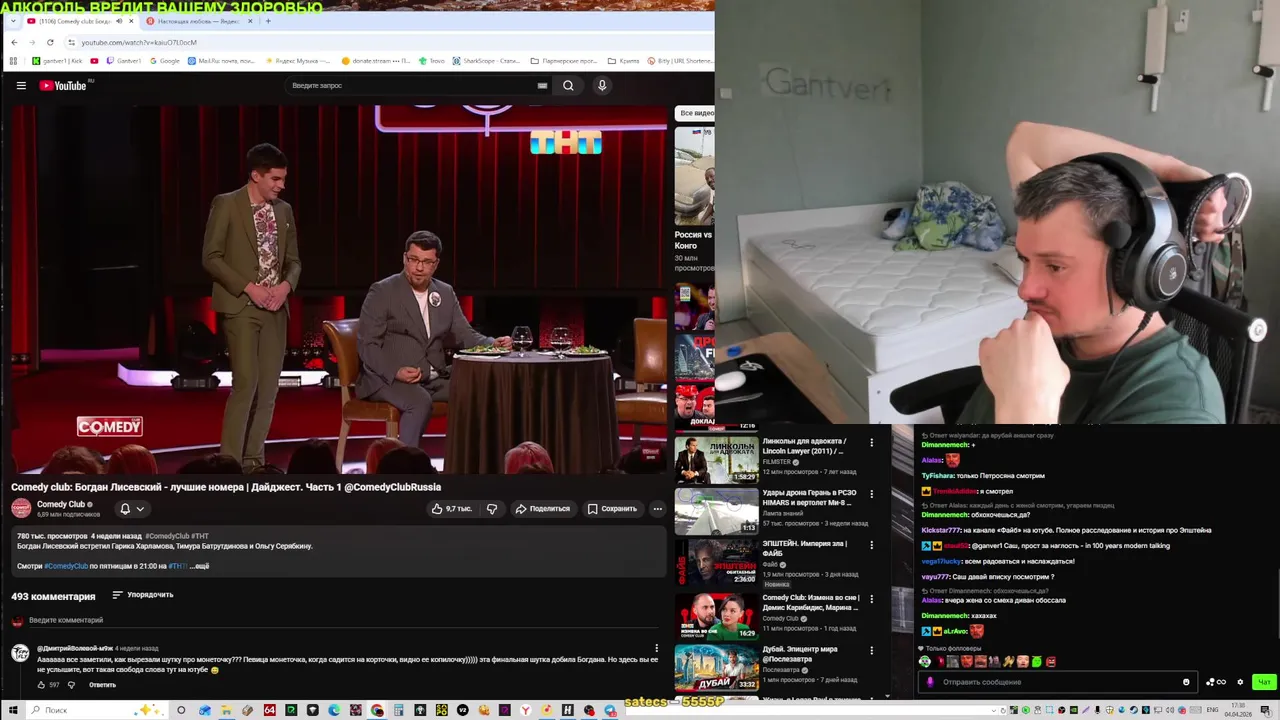Go to the YouTube home logo
Screen dimensions: 1280x720
pyautogui.click(x=63, y=86)
